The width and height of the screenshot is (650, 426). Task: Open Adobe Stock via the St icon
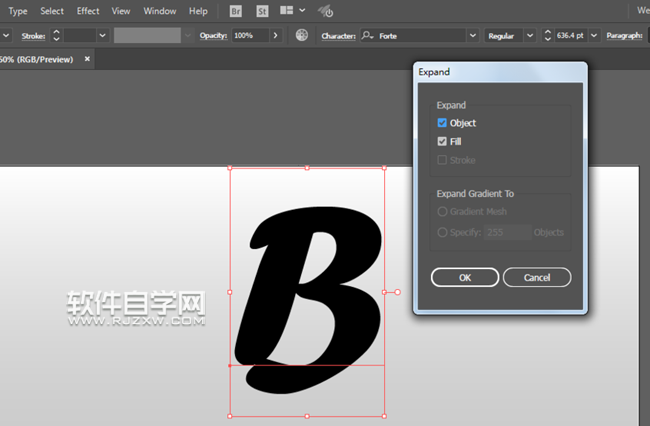click(262, 11)
